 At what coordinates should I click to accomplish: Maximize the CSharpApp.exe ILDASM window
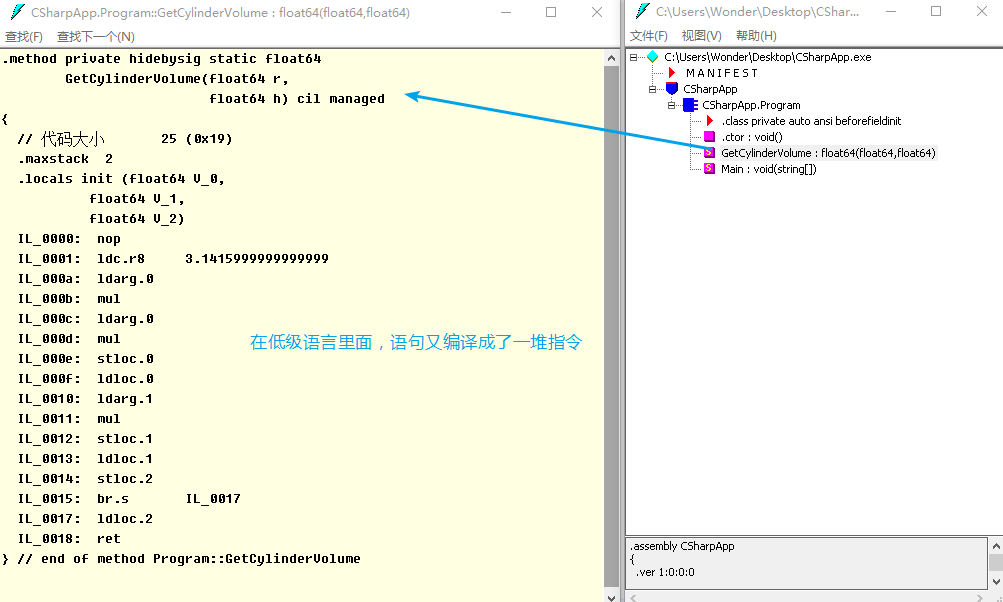coord(936,12)
